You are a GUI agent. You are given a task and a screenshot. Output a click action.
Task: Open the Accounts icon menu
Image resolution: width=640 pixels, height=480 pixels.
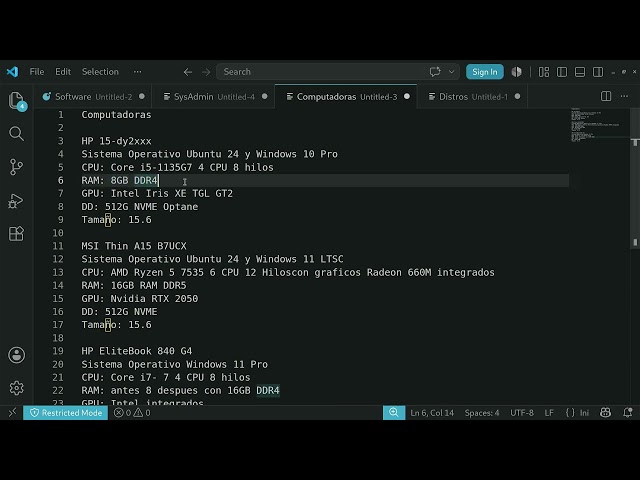pos(16,355)
